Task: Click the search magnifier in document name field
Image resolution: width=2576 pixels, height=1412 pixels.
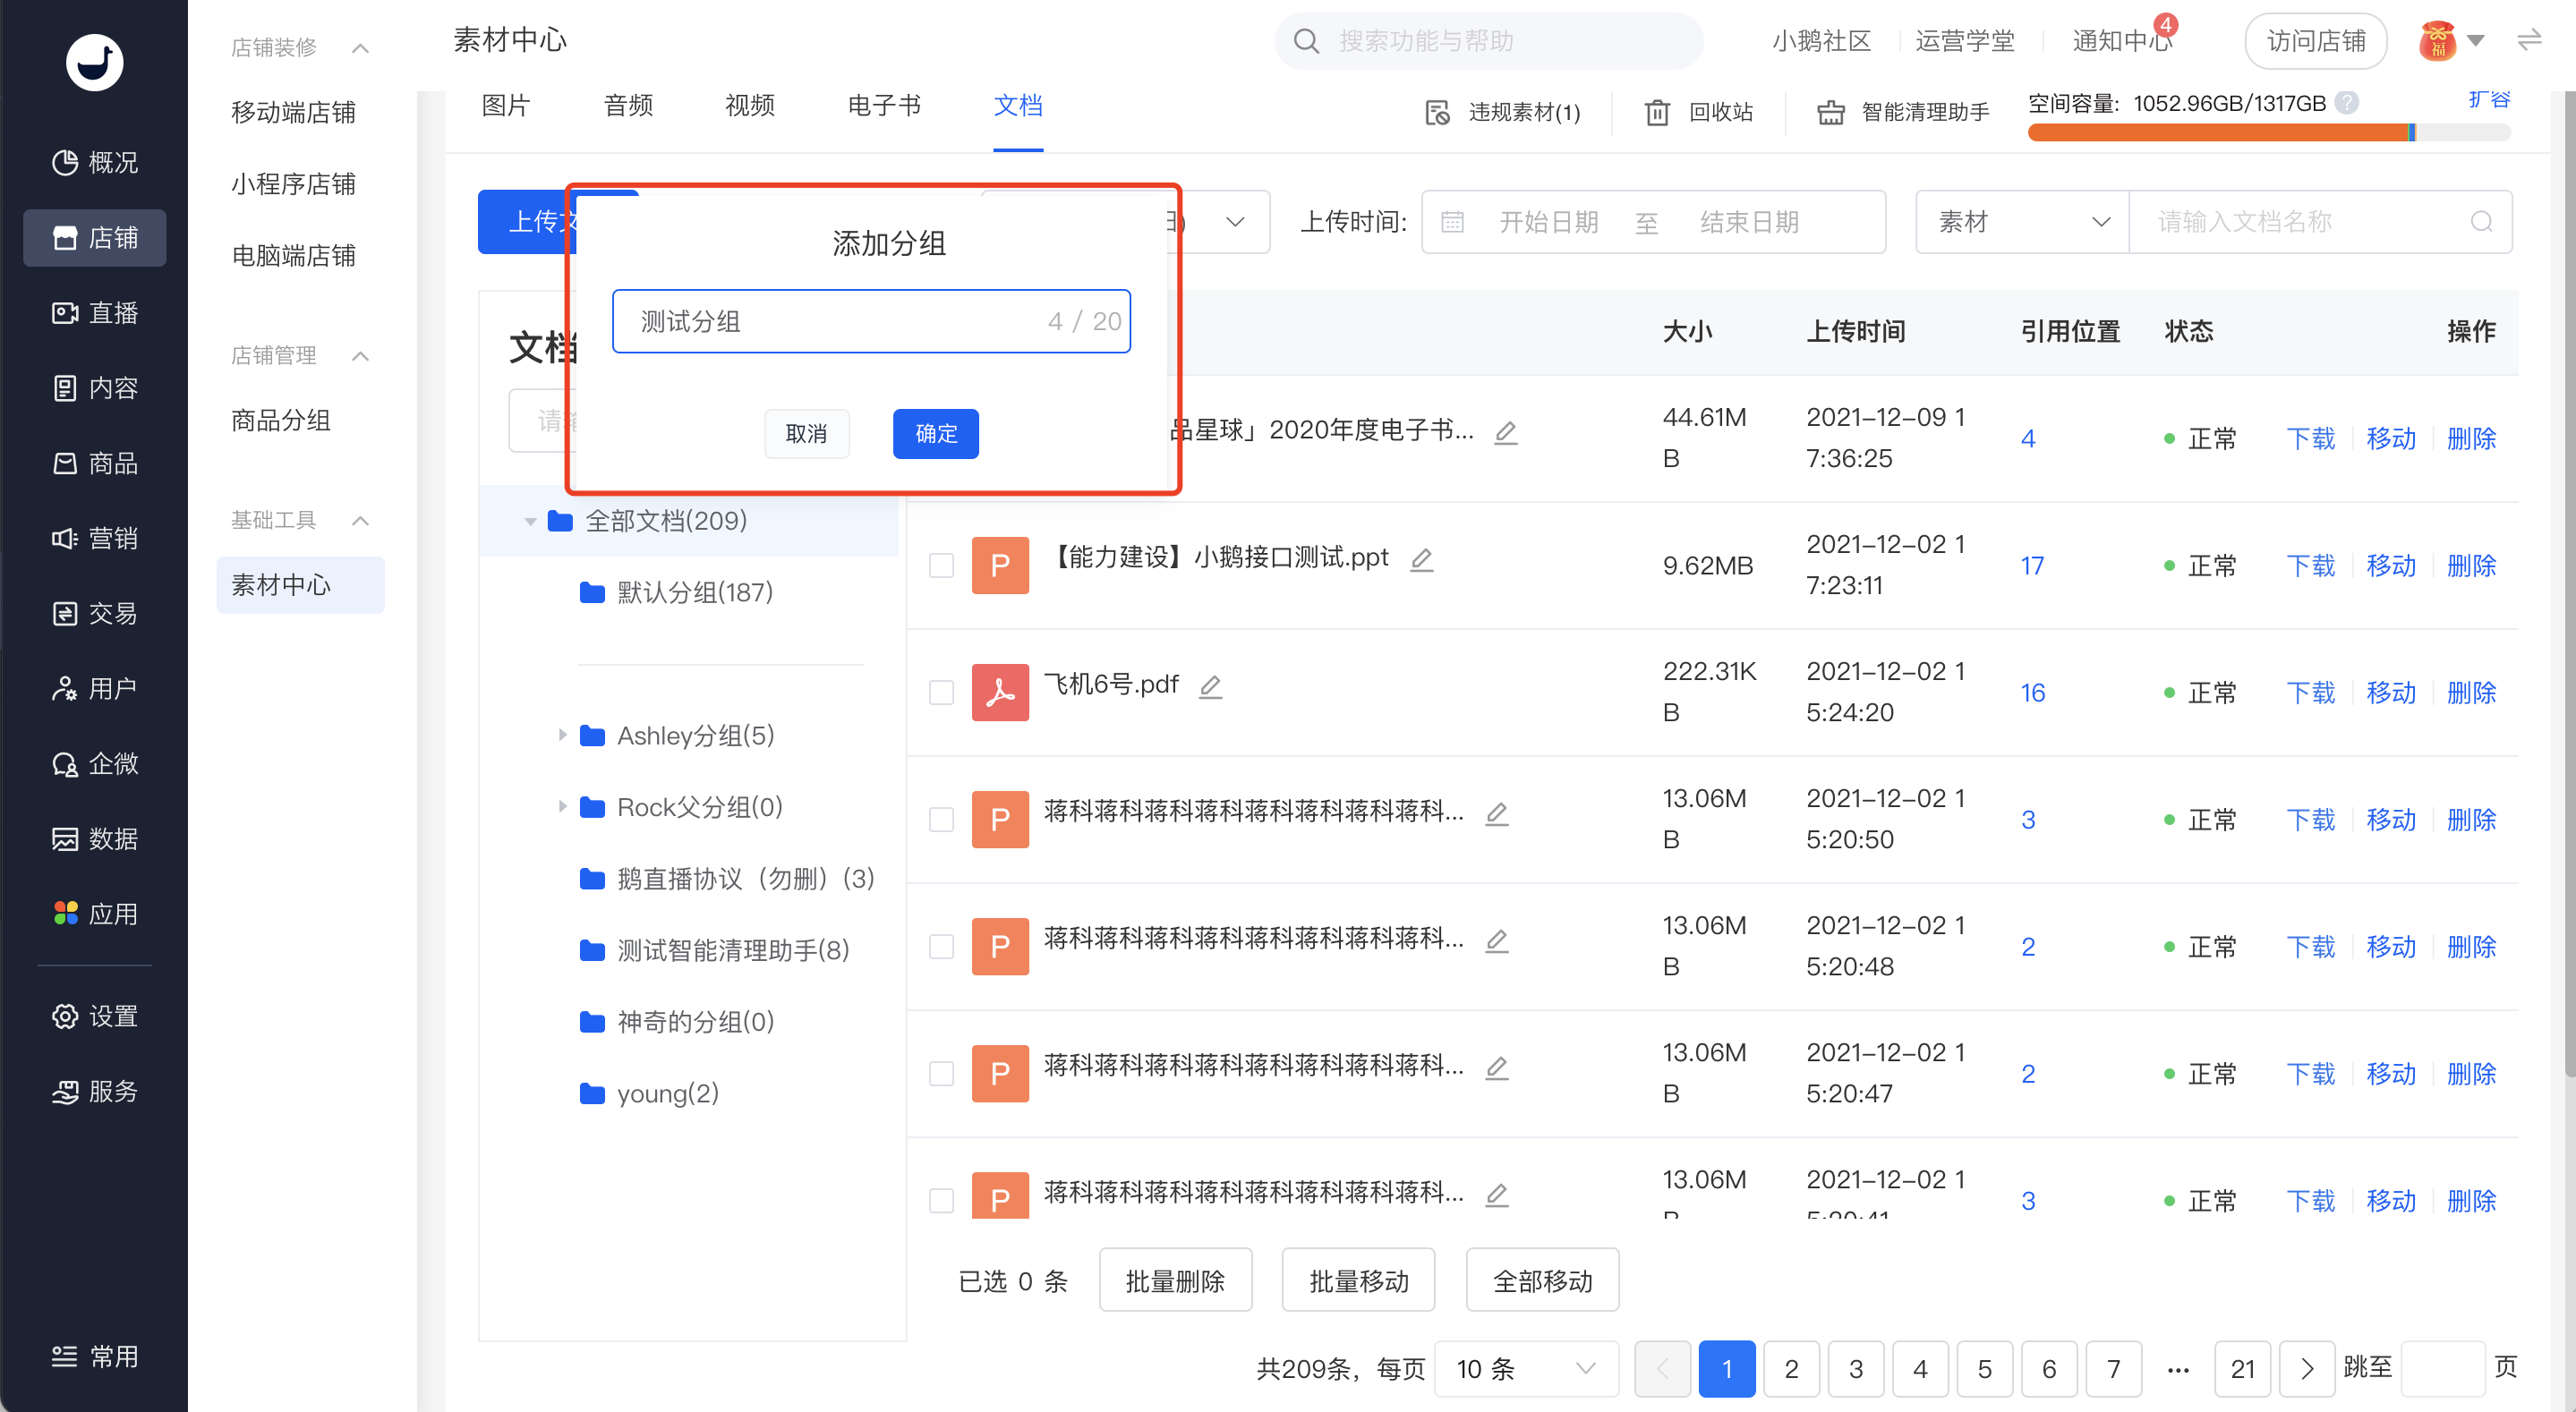Action: point(2481,222)
